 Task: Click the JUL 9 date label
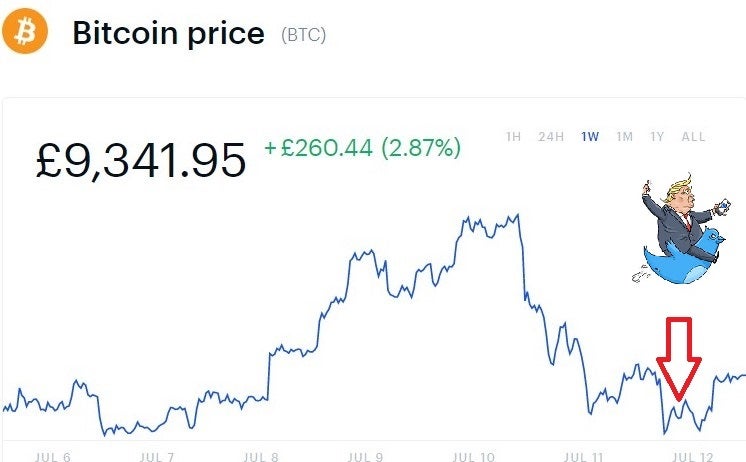(x=365, y=456)
